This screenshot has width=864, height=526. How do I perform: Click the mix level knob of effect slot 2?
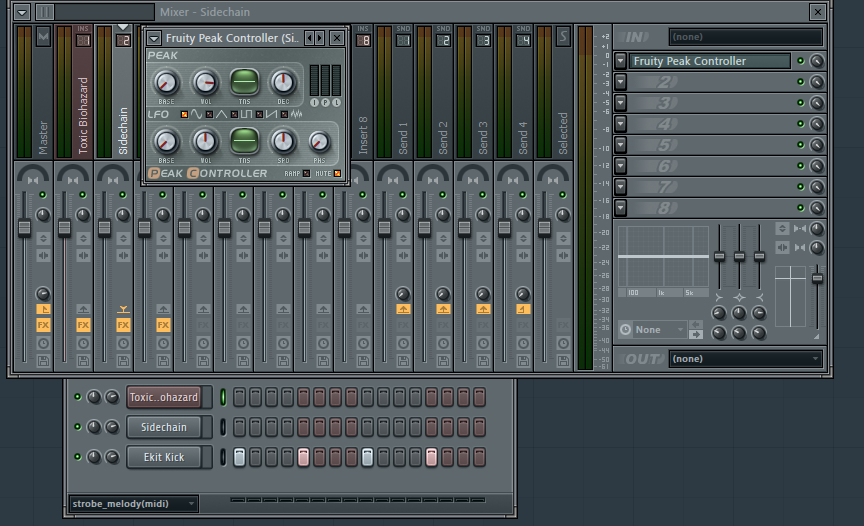[x=817, y=82]
